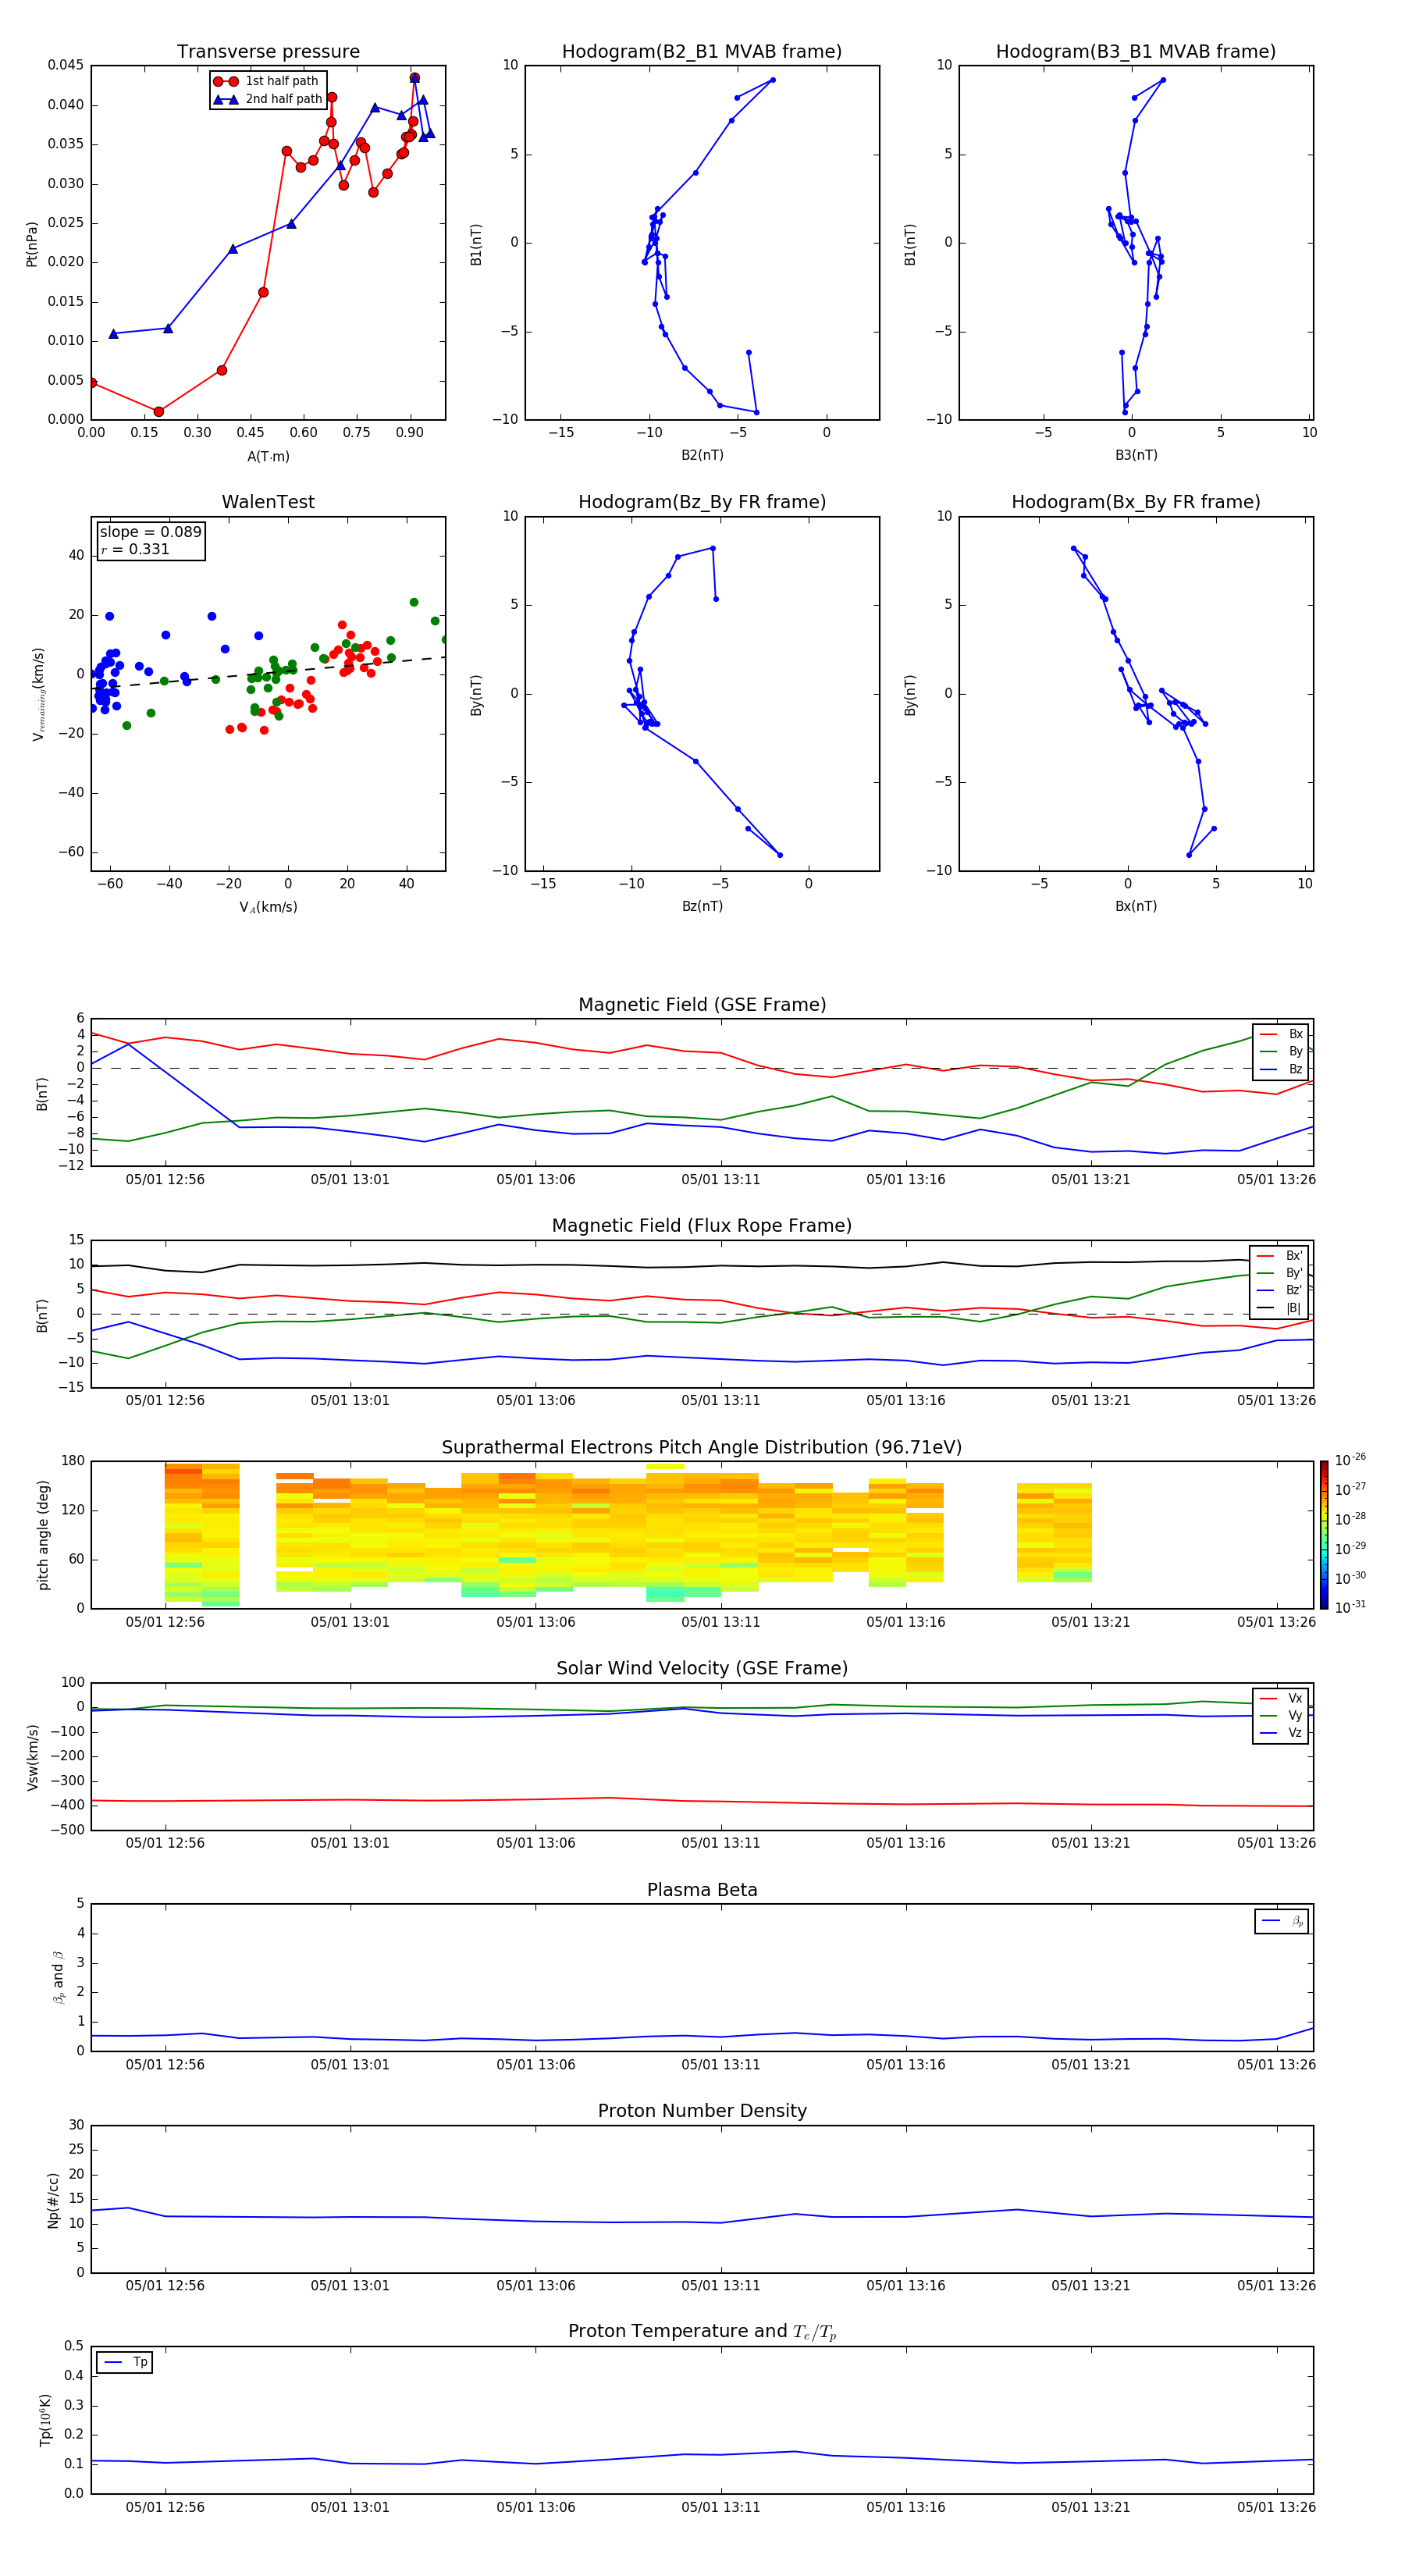This screenshot has width=1405, height=2576.
Task: Click "05/01 13:16" tick under Flux Rope Frame panel
Action: (906, 1401)
